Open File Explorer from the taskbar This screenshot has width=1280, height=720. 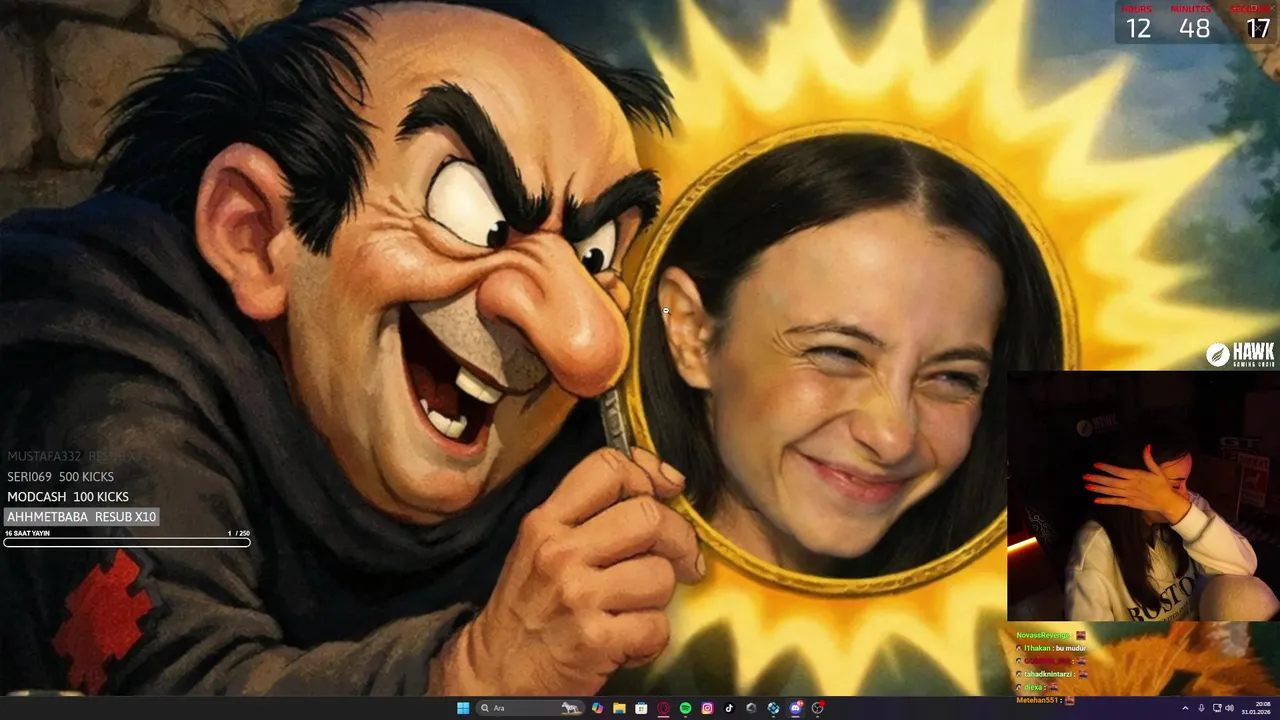(619, 708)
